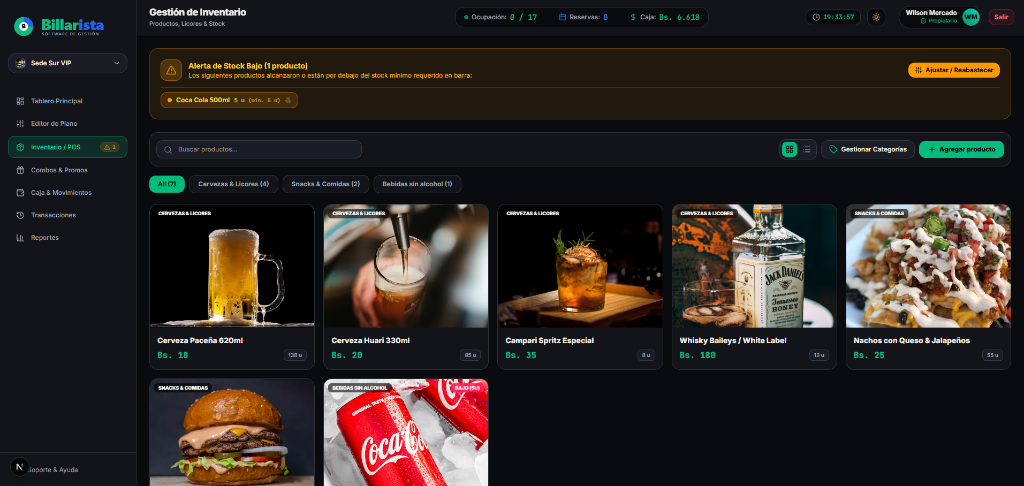This screenshot has width=1024, height=486.
Task: Open the Cerveza Paceña 620ml product image
Action: [232, 266]
